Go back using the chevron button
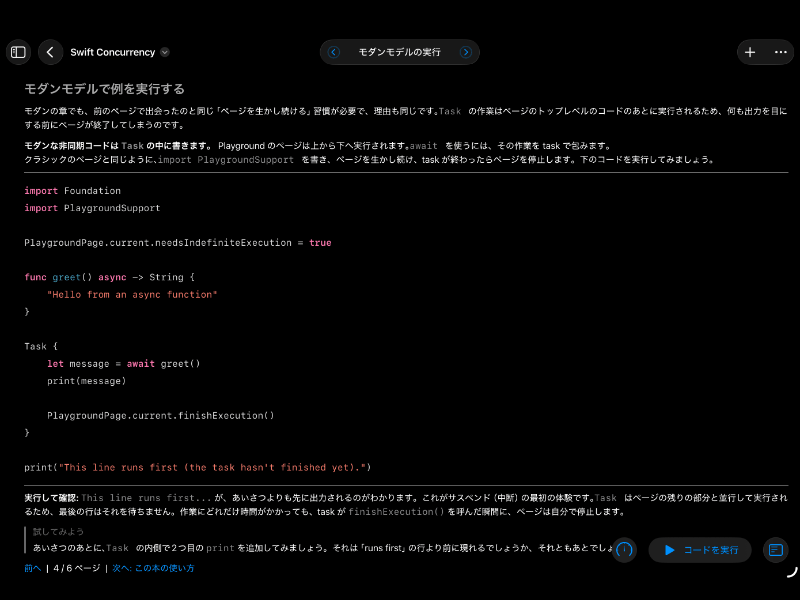Image resolution: width=800 pixels, height=600 pixels. (50, 52)
